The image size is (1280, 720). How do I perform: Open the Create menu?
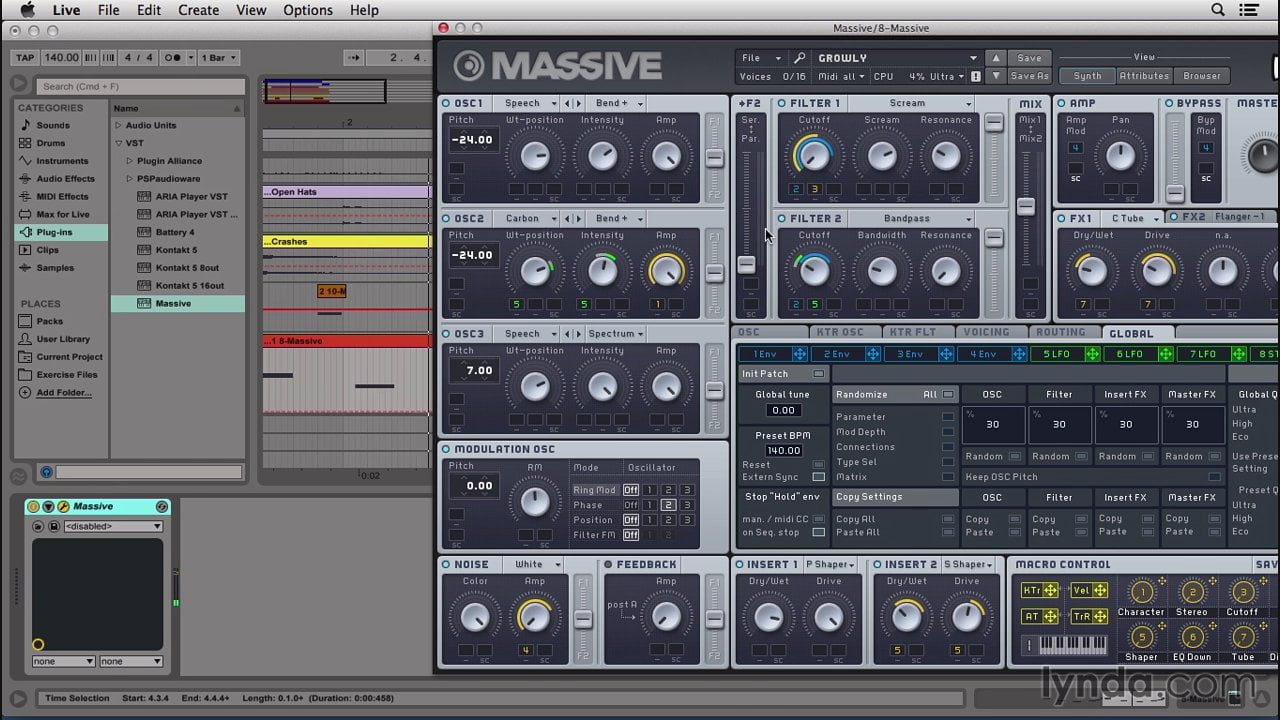coord(198,10)
